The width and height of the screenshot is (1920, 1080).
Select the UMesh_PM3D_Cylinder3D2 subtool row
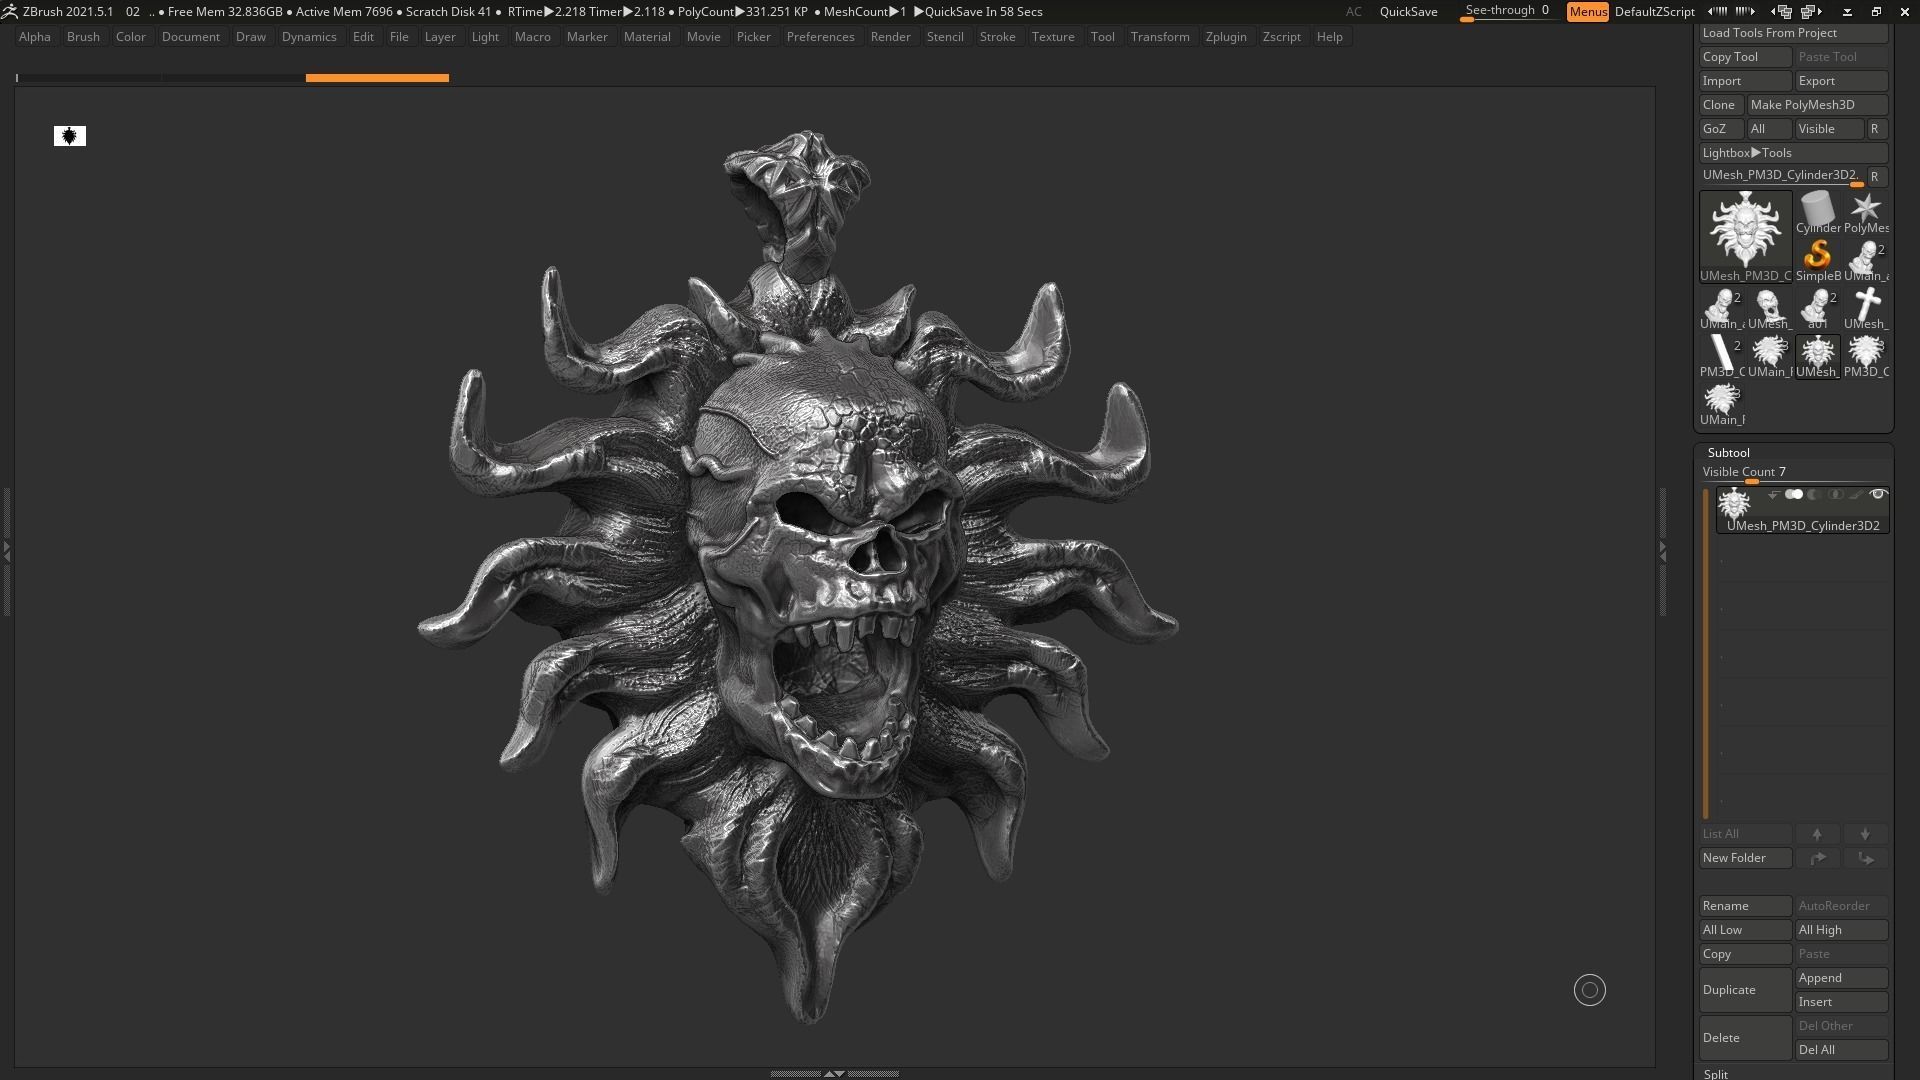pos(1802,510)
